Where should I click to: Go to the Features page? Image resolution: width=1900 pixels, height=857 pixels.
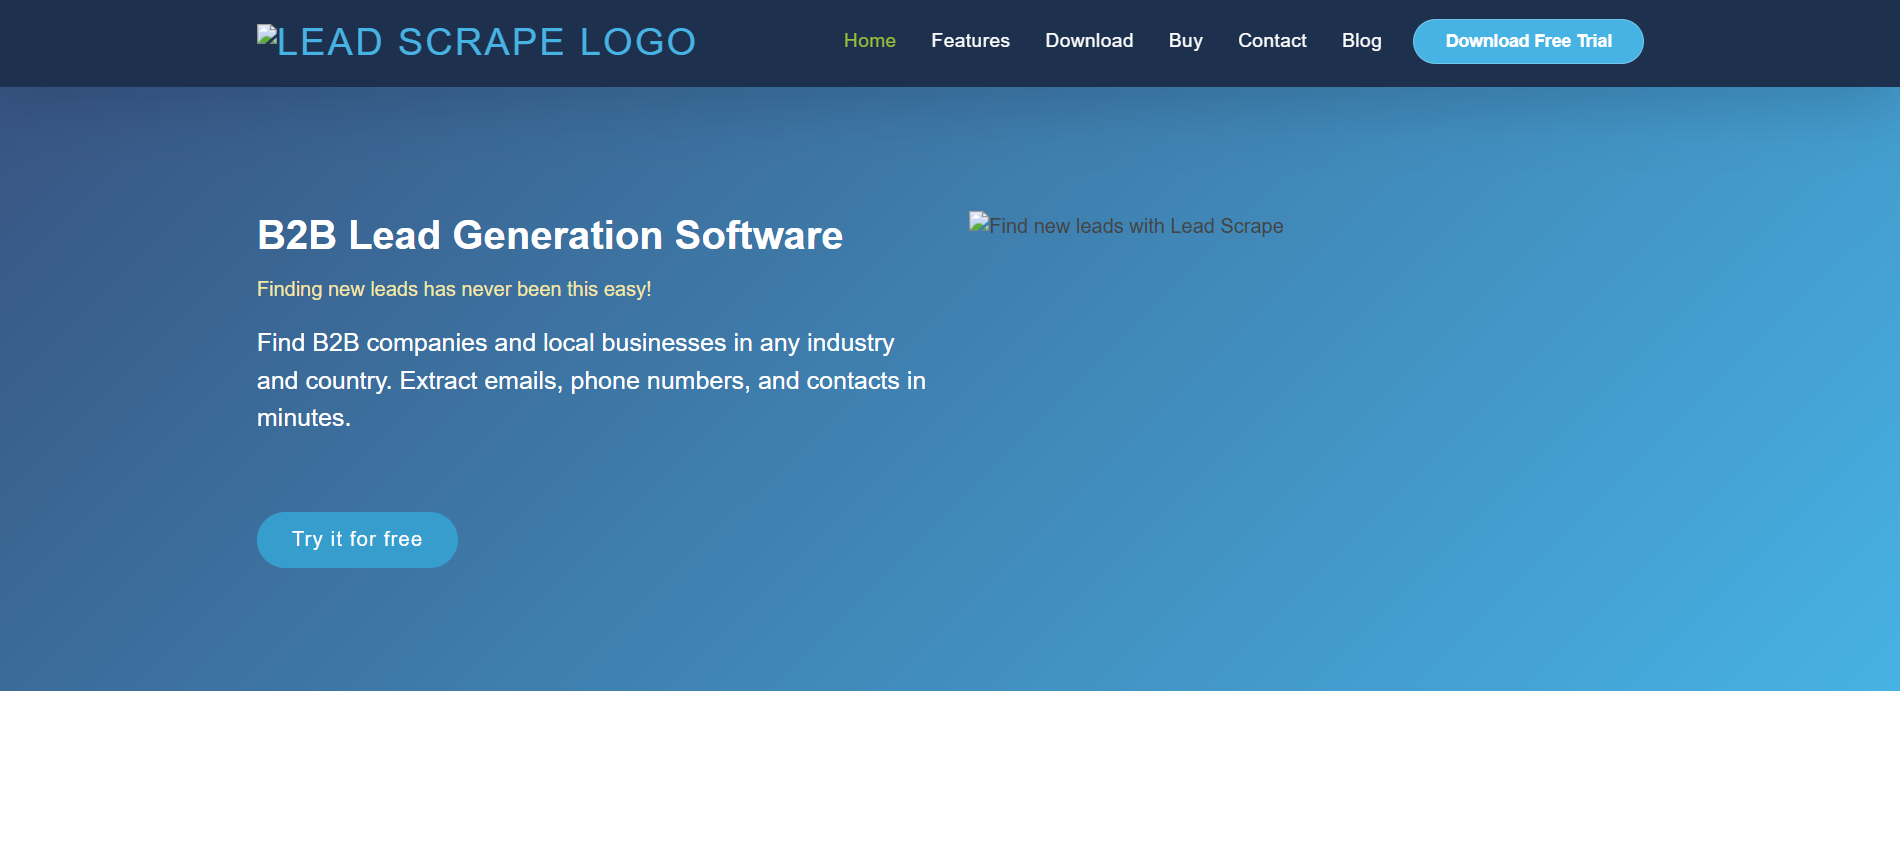coord(970,41)
